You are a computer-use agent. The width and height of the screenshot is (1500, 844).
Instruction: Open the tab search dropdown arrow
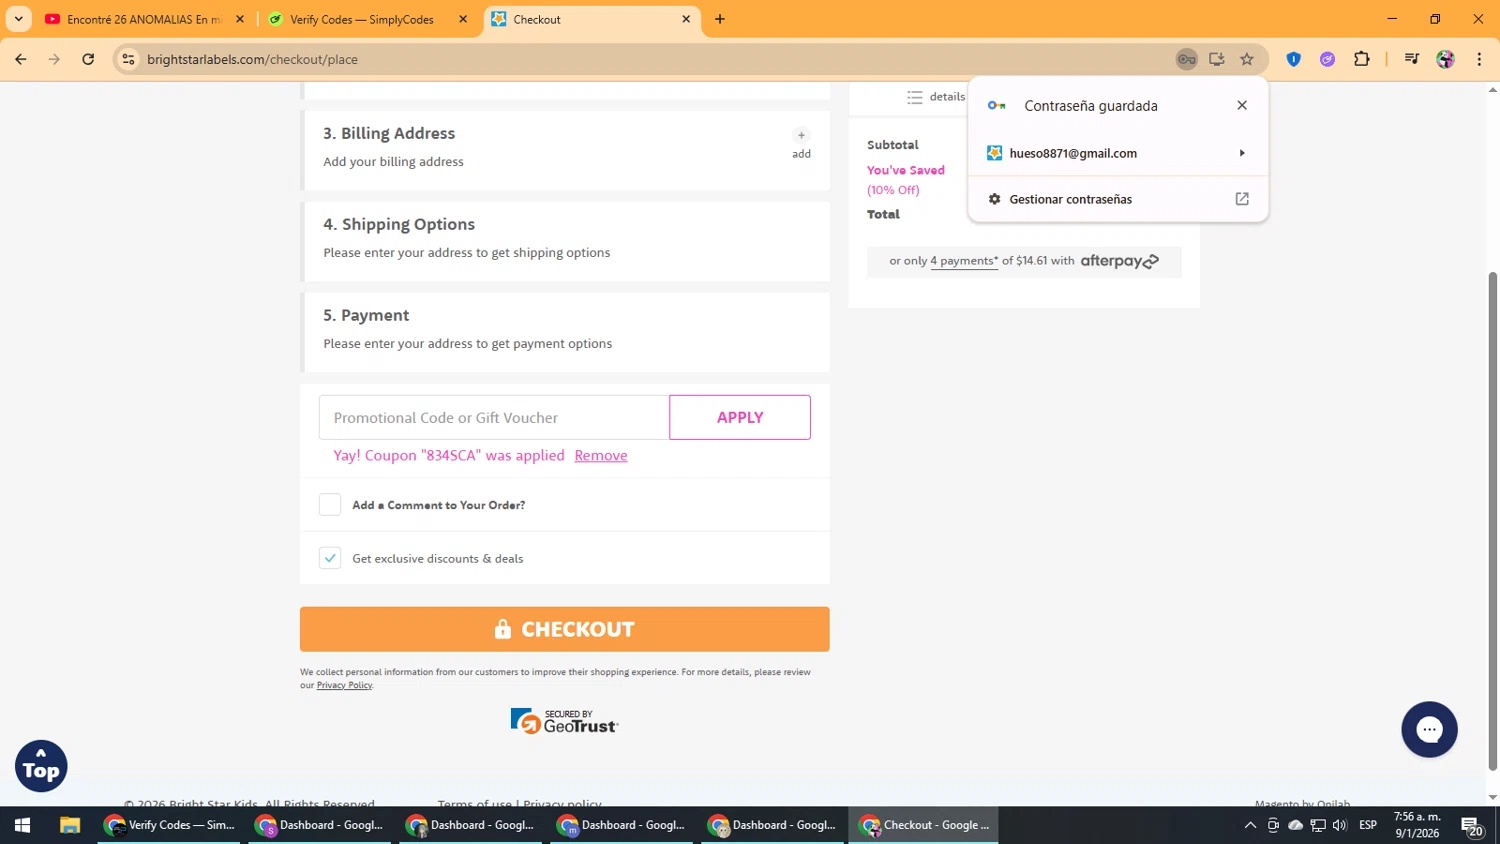pyautogui.click(x=18, y=19)
